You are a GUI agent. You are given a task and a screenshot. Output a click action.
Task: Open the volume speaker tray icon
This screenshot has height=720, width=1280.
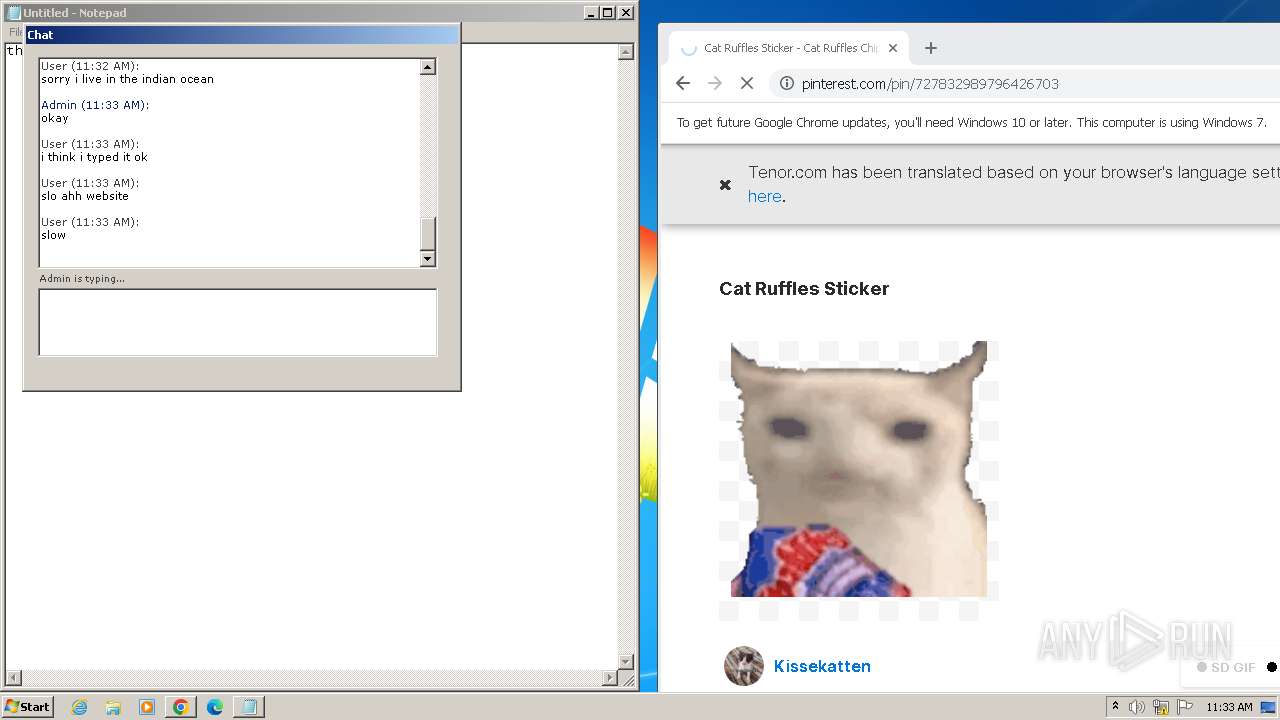pyautogui.click(x=1137, y=707)
